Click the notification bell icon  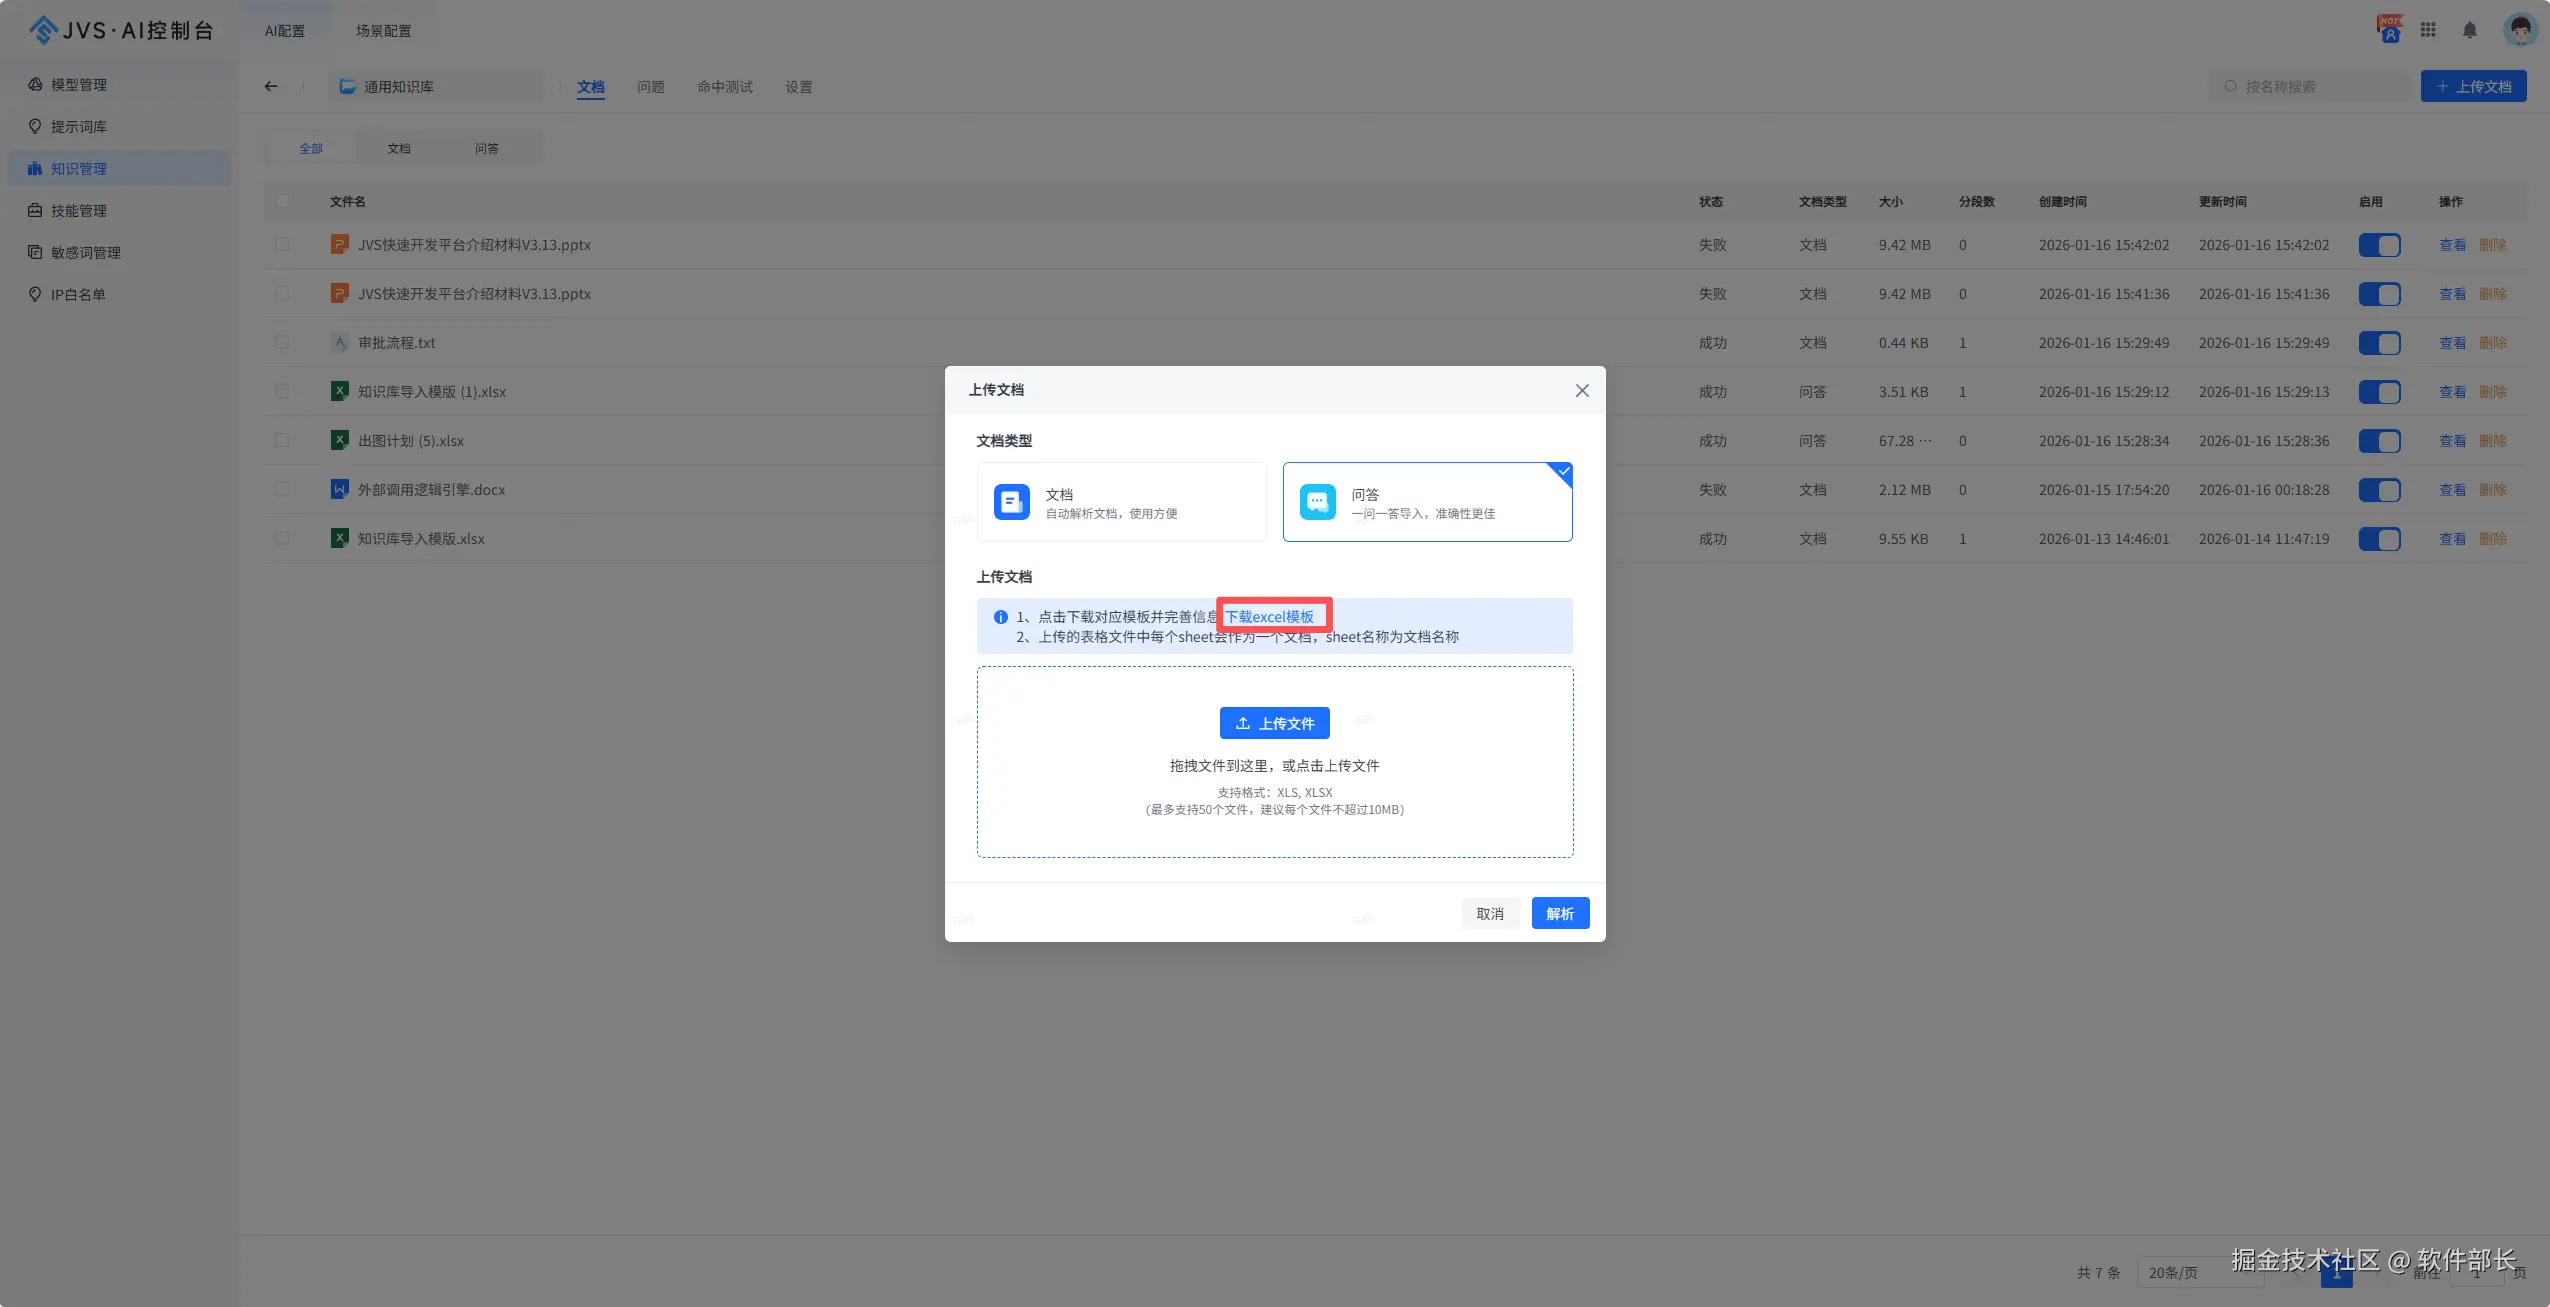coord(2469,30)
